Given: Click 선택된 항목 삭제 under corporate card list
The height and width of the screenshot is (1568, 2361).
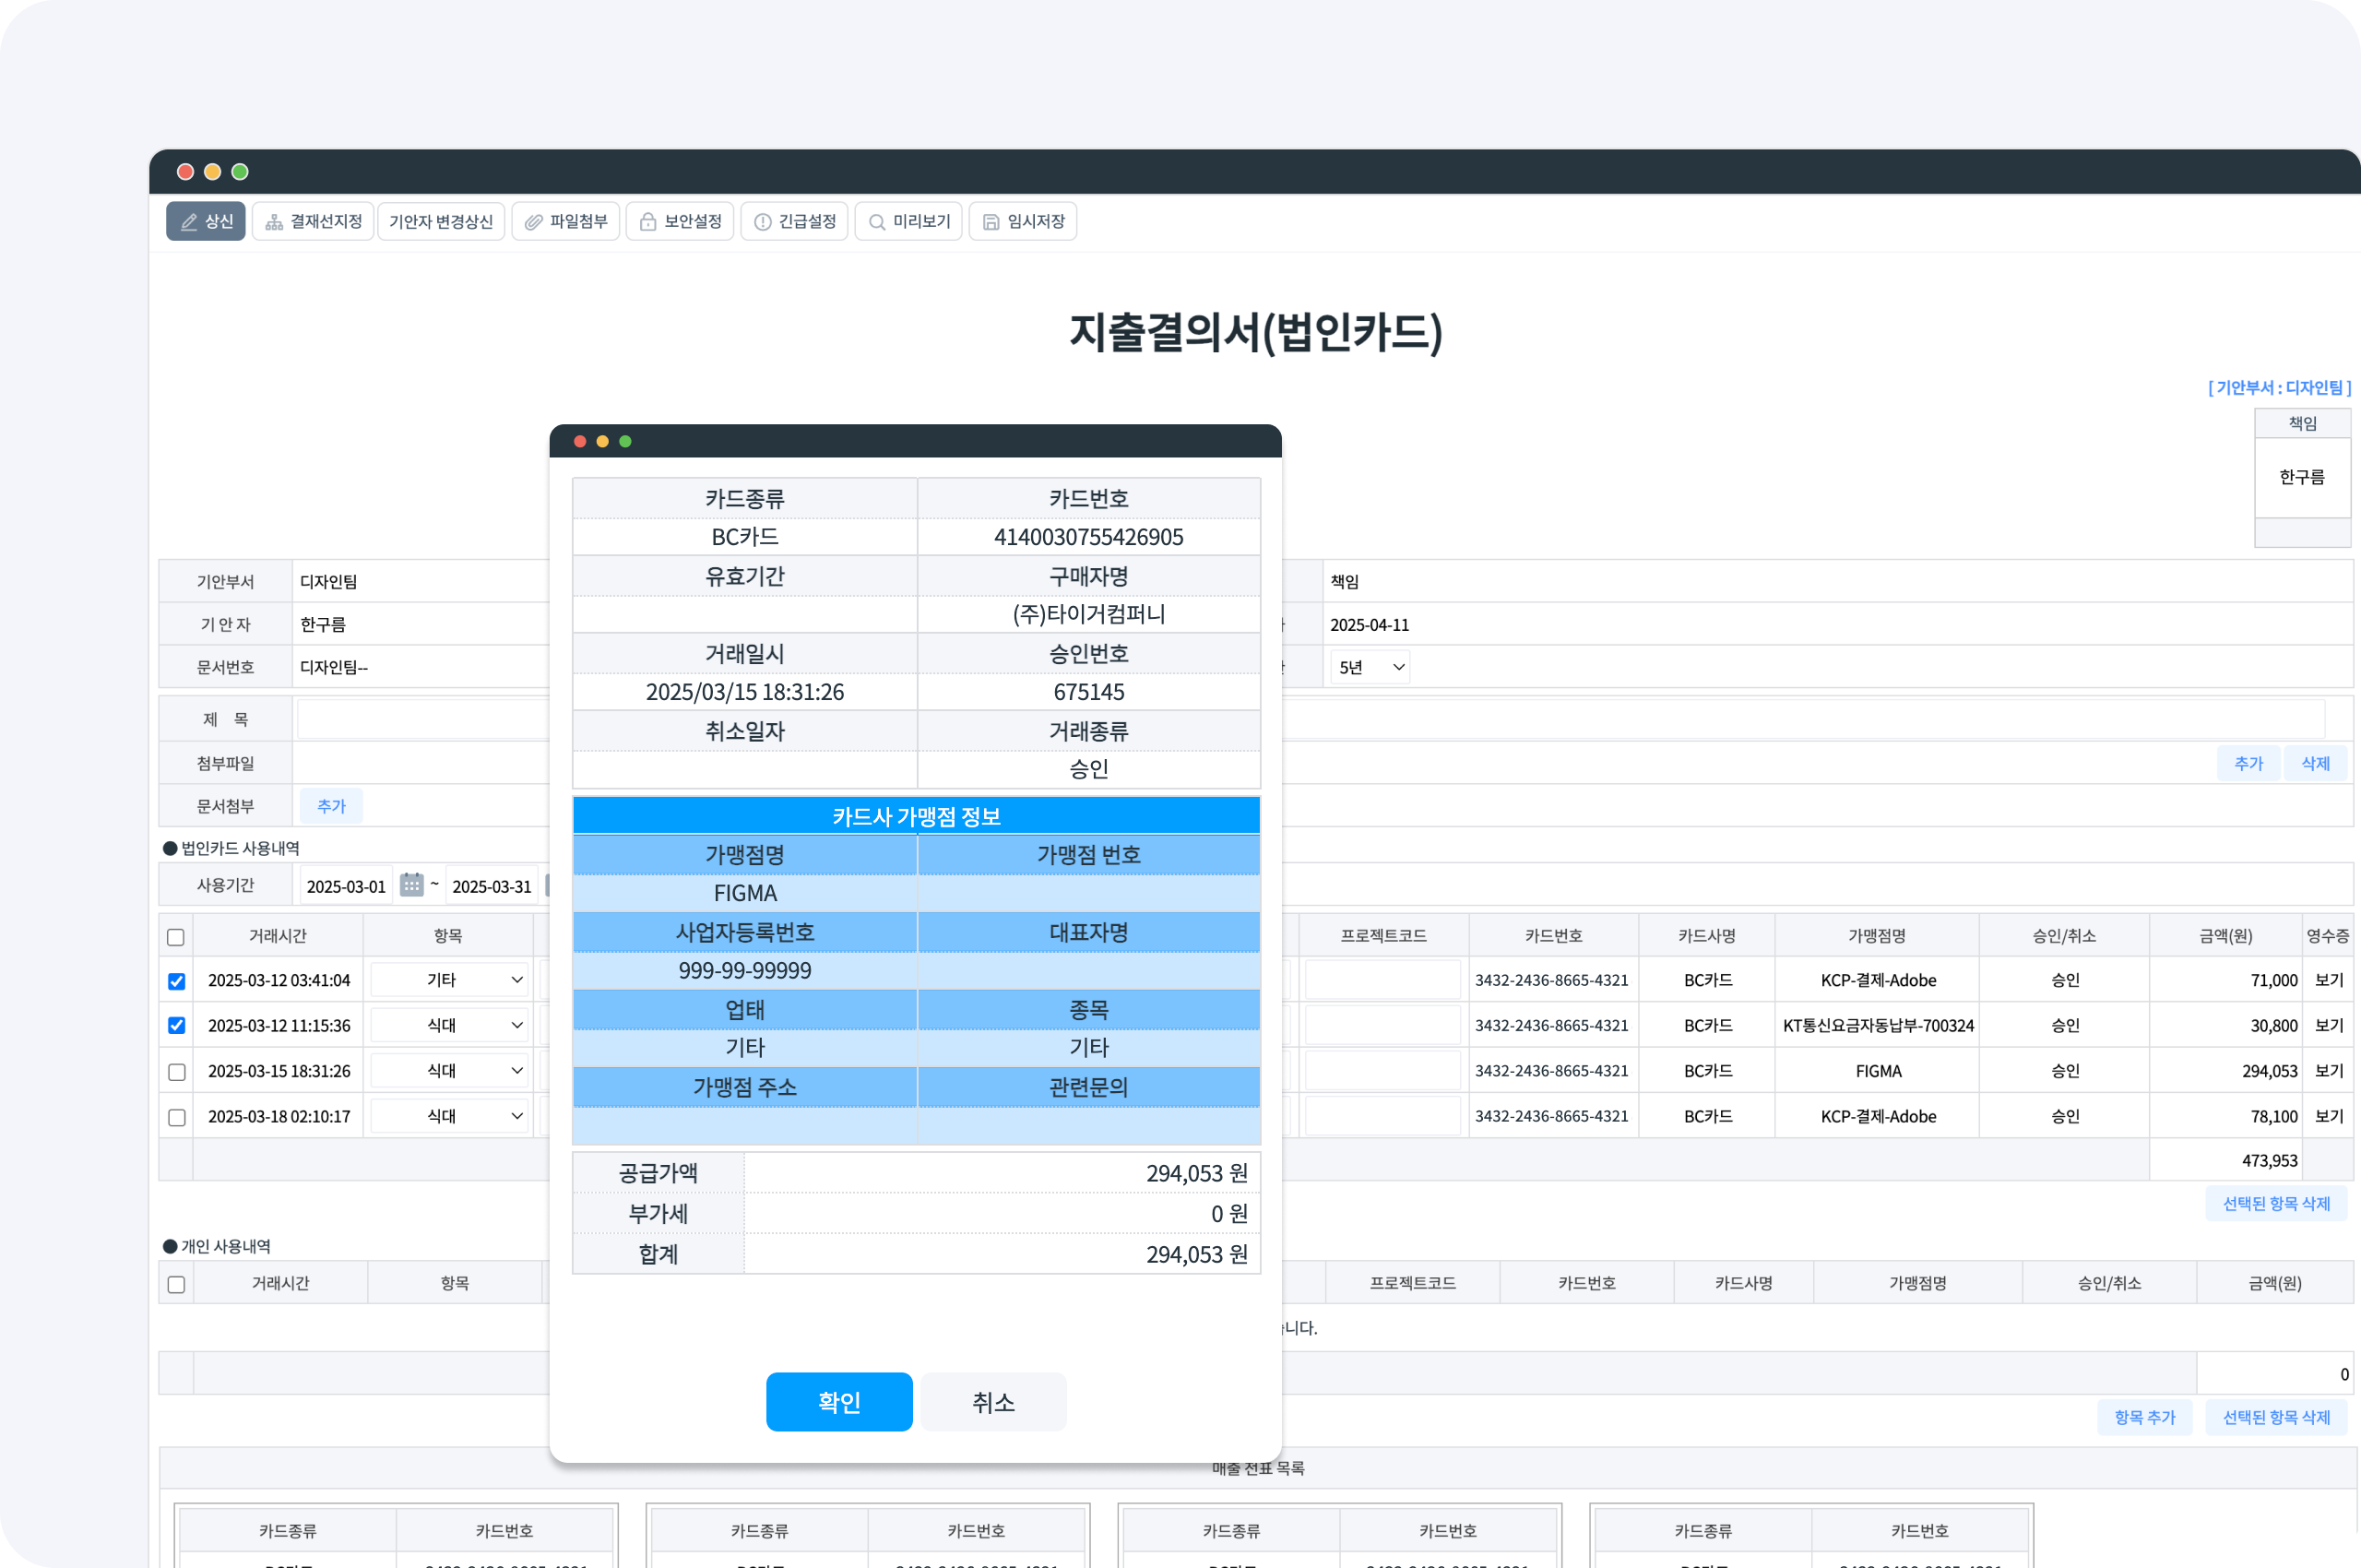Looking at the screenshot, I should click(x=2276, y=1204).
